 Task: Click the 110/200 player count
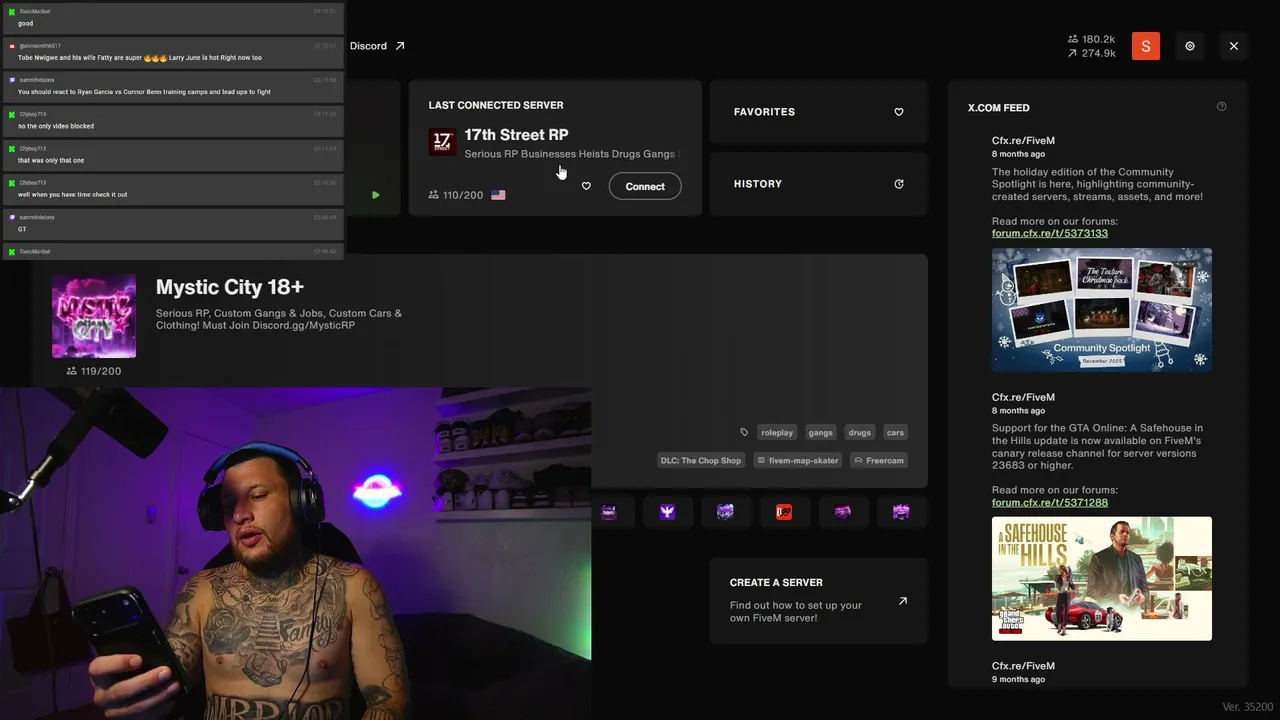pyautogui.click(x=463, y=195)
